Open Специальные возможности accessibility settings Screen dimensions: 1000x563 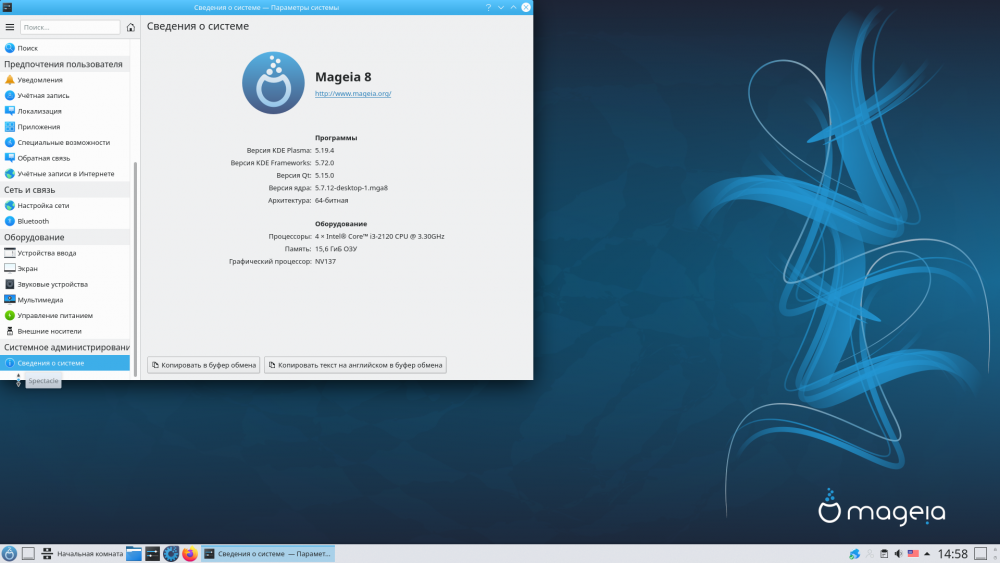65,142
